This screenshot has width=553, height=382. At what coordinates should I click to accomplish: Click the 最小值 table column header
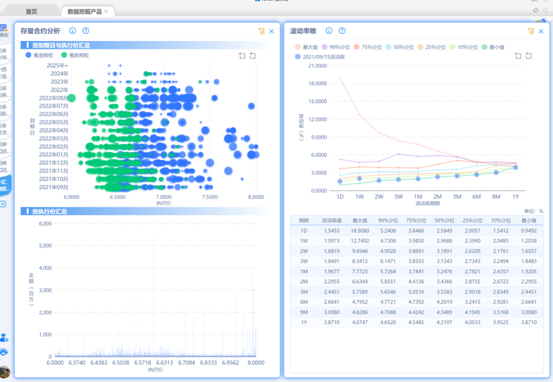pyautogui.click(x=529, y=220)
